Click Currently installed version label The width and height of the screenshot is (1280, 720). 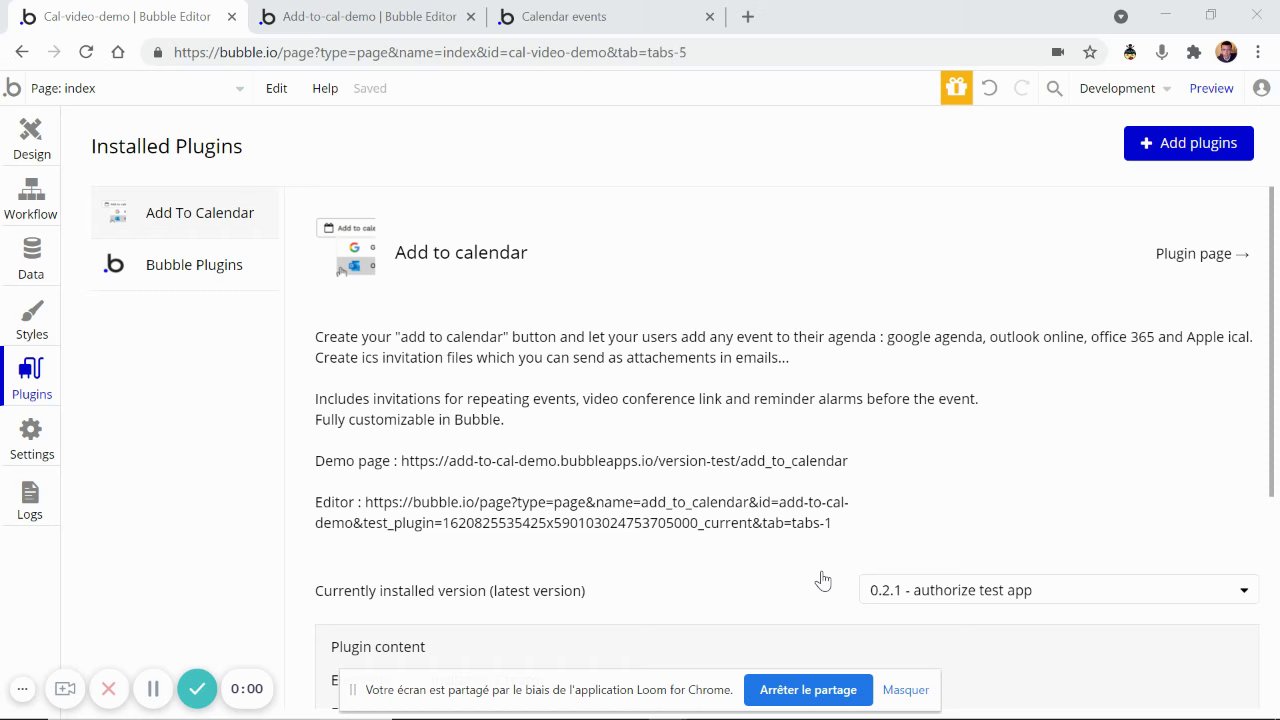(450, 591)
